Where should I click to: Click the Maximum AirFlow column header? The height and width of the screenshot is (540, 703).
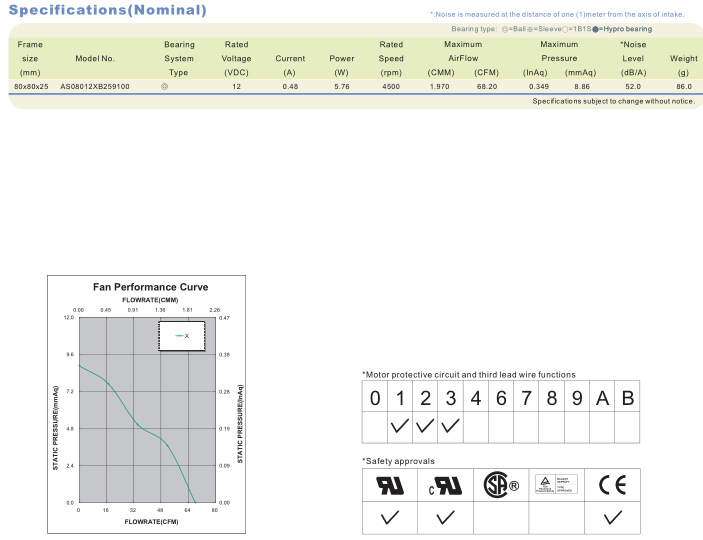pyautogui.click(x=463, y=51)
